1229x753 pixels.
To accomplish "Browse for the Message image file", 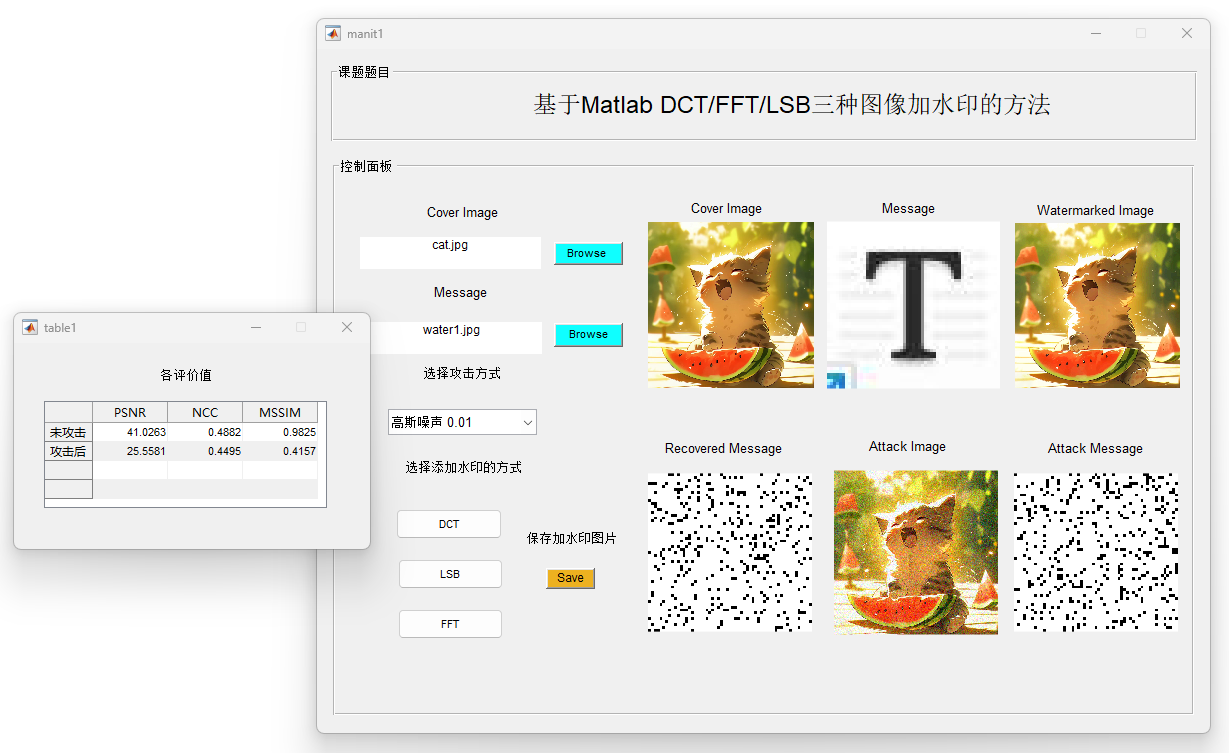I will point(588,334).
